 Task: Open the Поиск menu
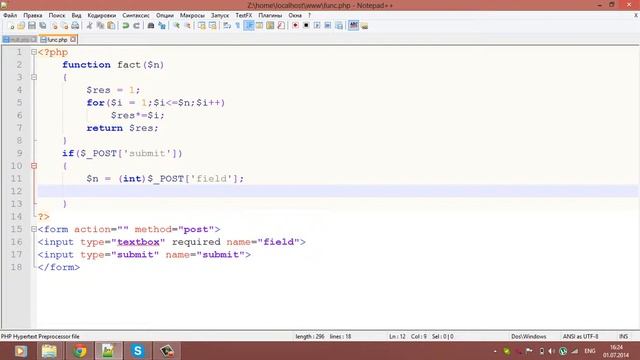57,15
